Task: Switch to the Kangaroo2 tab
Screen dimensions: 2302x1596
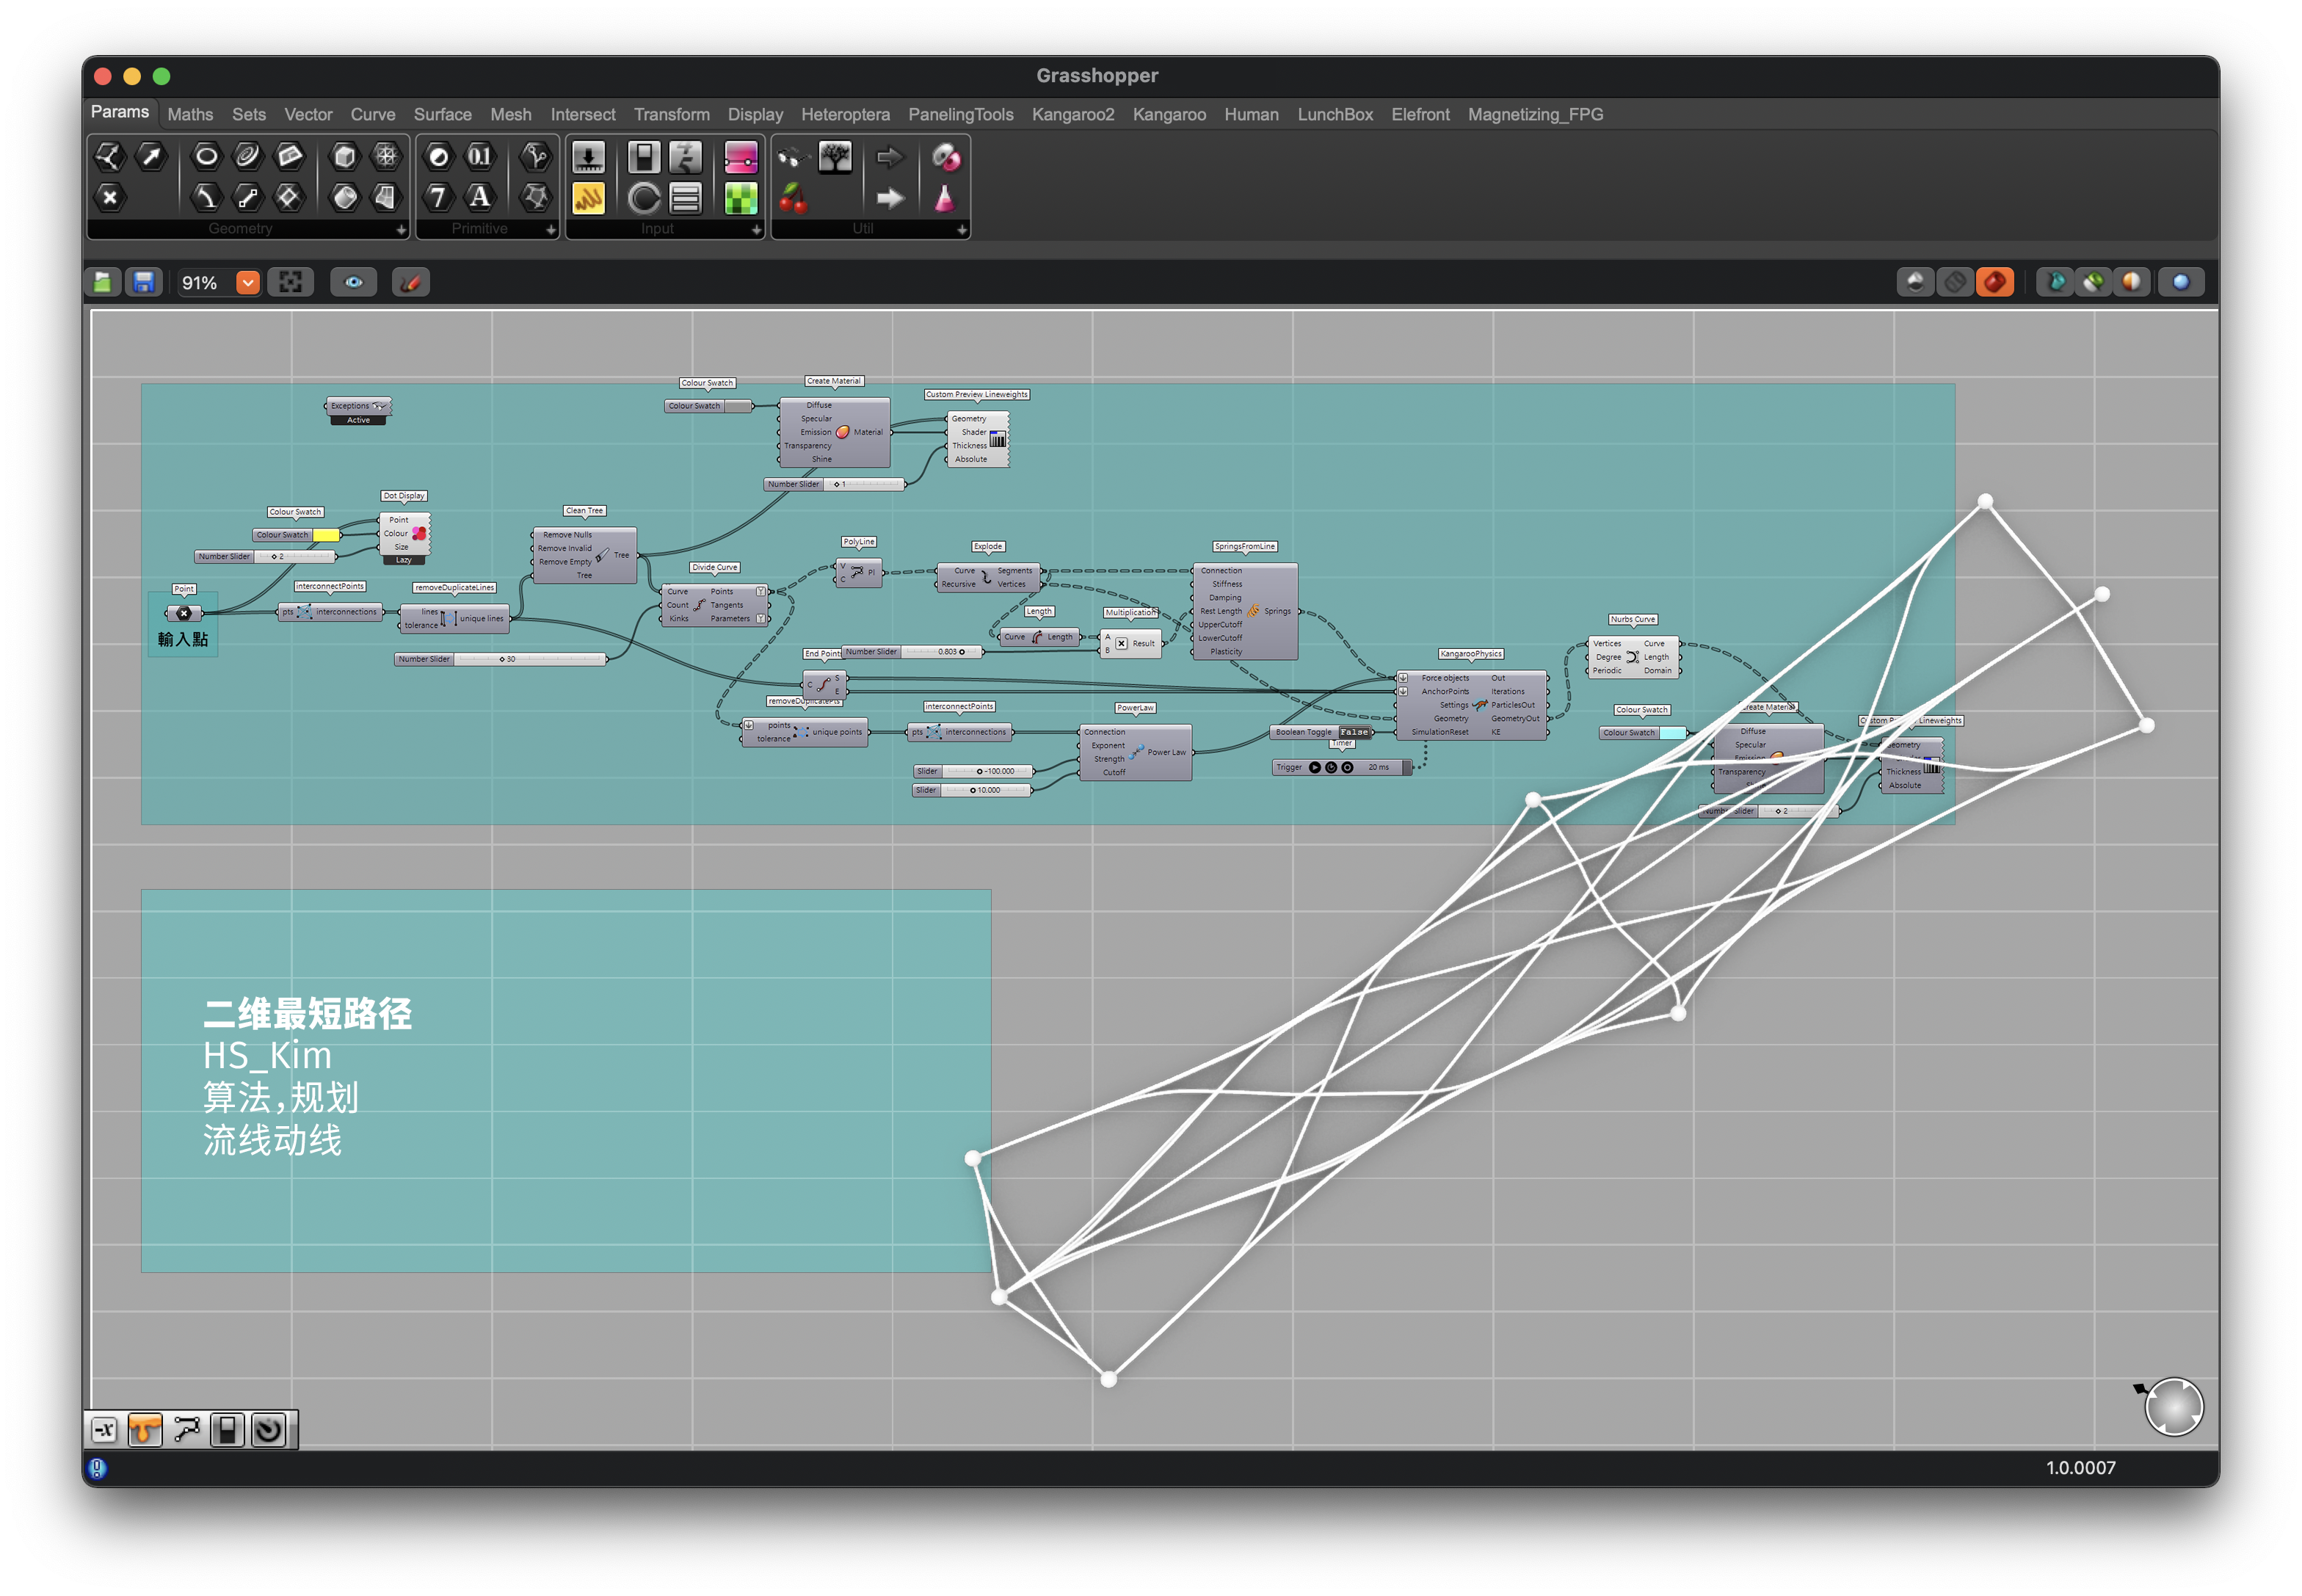Action: [1073, 115]
